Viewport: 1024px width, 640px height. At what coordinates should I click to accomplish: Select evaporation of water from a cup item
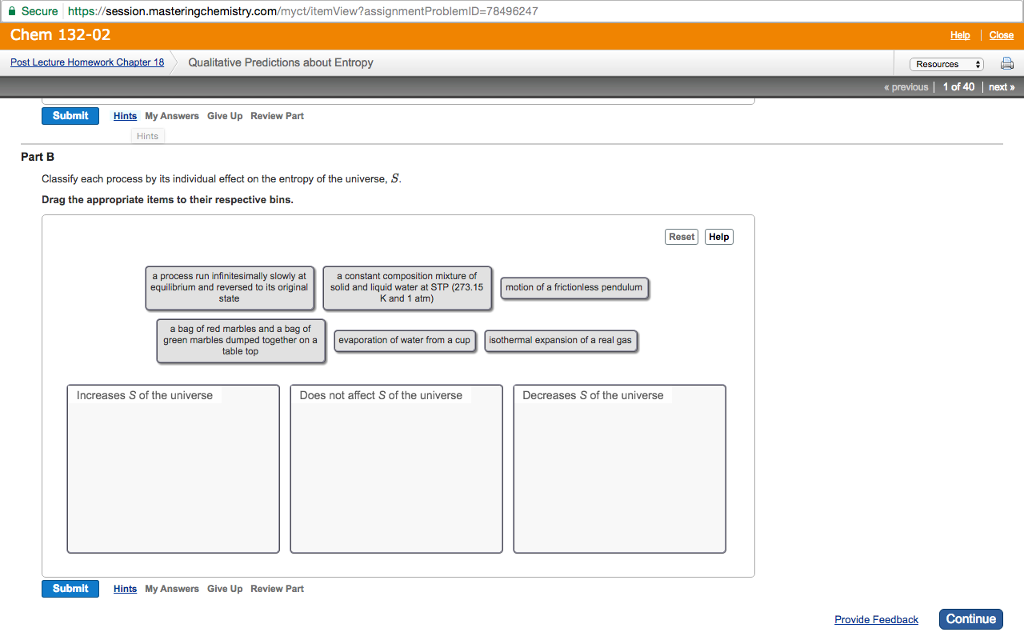pyautogui.click(x=404, y=341)
